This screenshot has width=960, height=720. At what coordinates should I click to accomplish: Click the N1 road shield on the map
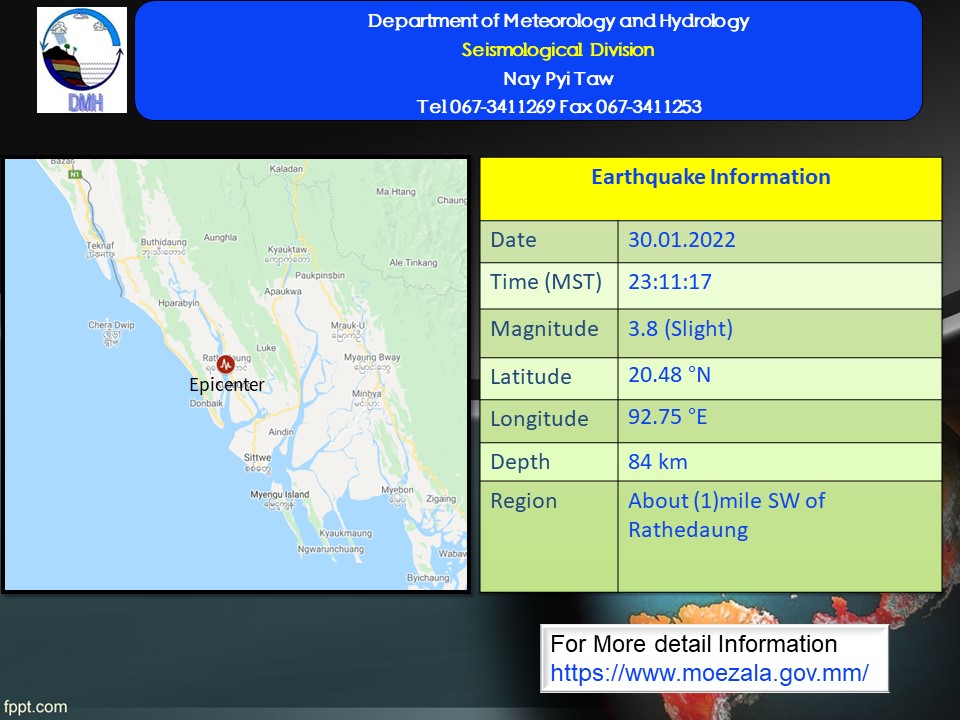[x=75, y=174]
